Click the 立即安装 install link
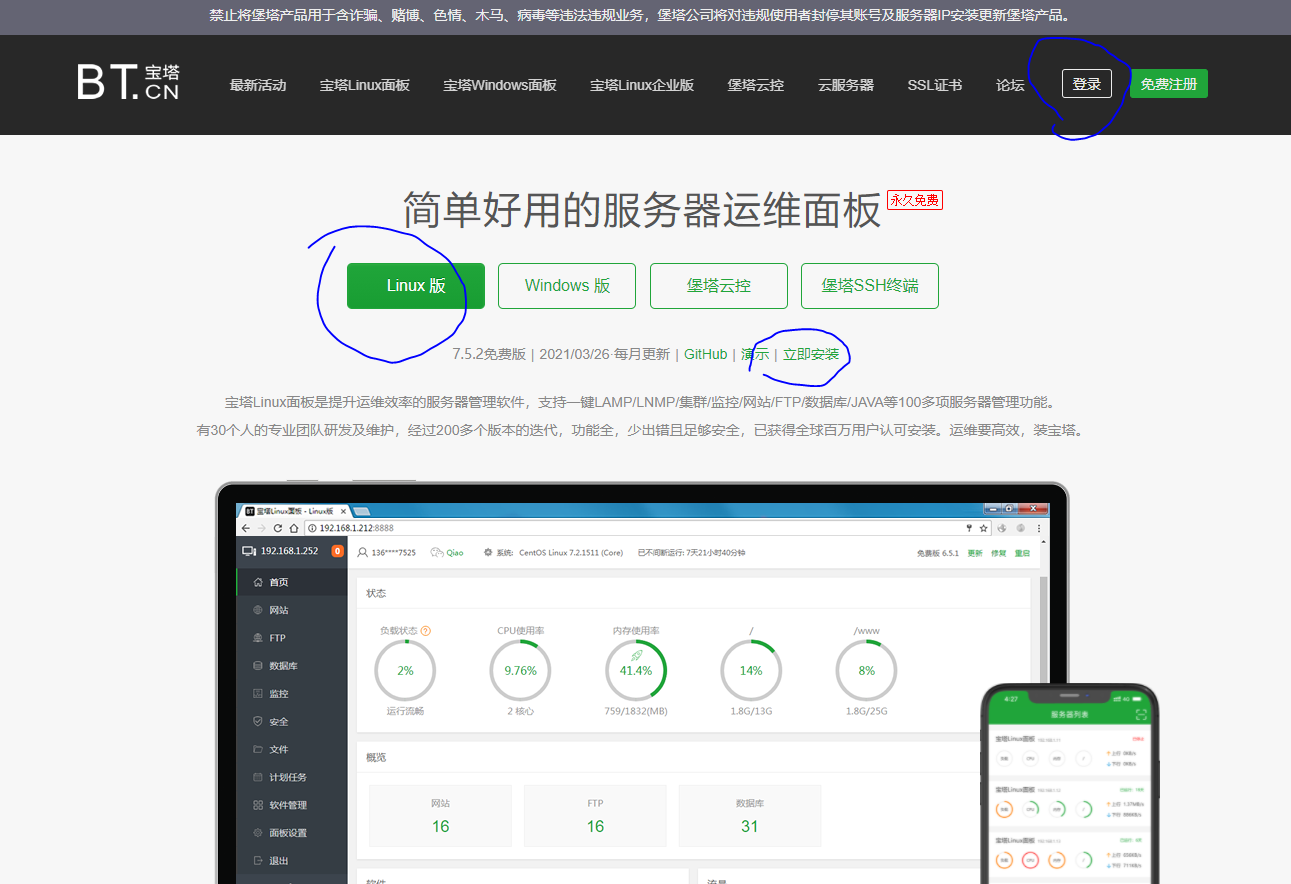Image resolution: width=1291 pixels, height=884 pixels. tap(811, 354)
